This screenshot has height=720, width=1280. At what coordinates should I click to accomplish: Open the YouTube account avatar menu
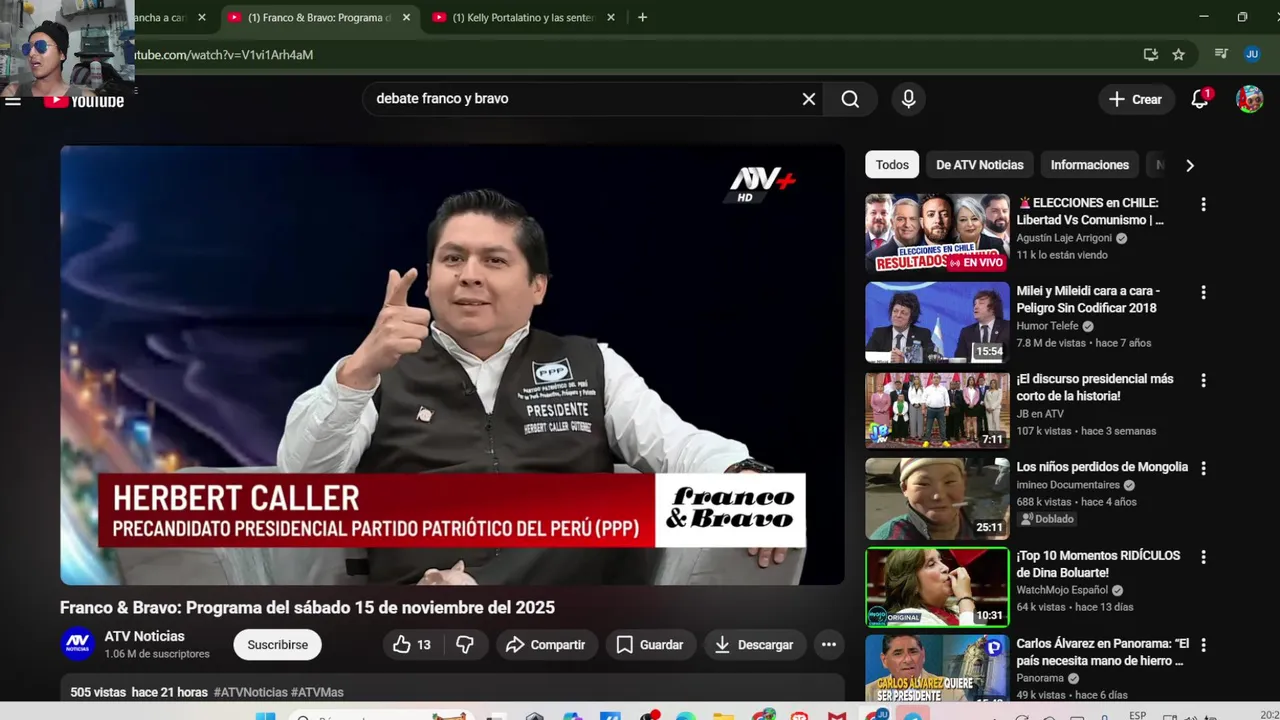pos(1249,99)
